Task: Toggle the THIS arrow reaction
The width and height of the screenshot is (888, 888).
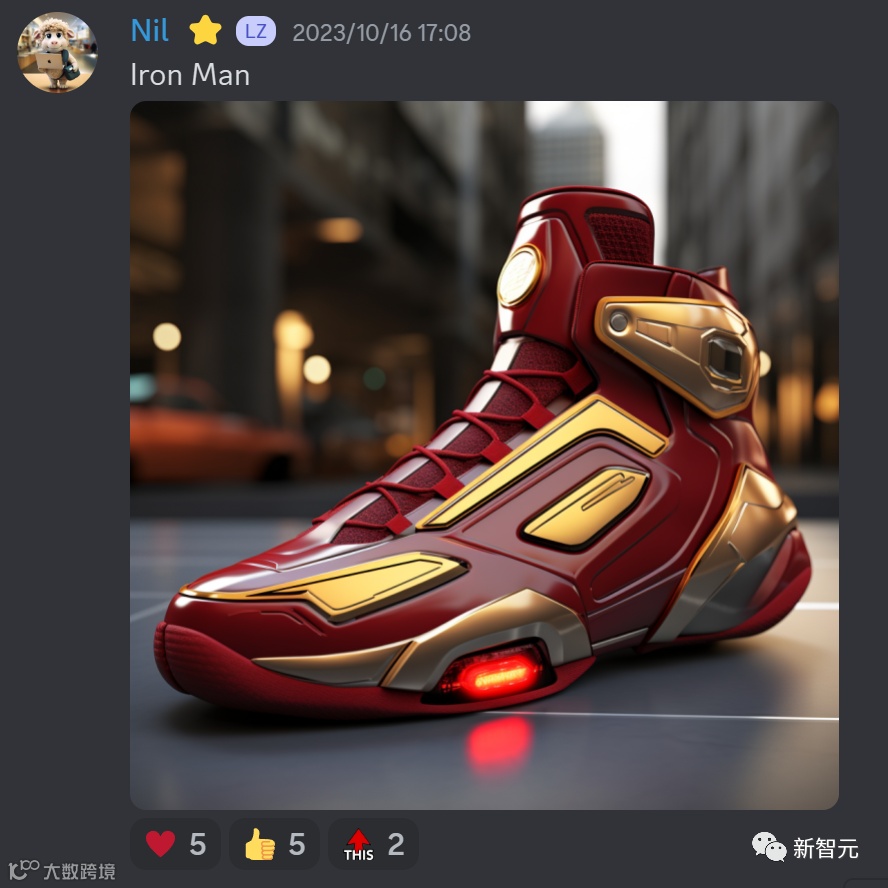Action: 373,844
